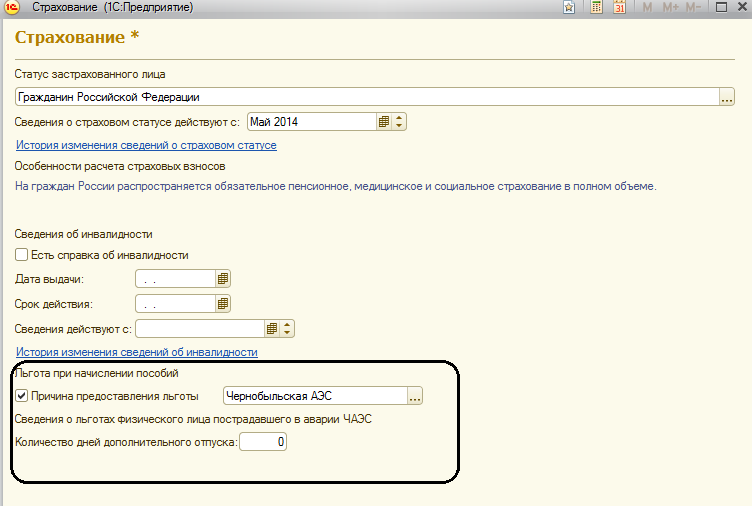The height and width of the screenshot is (506, 752).
Task: Open the calendar icon showing 31
Action: pos(620,7)
